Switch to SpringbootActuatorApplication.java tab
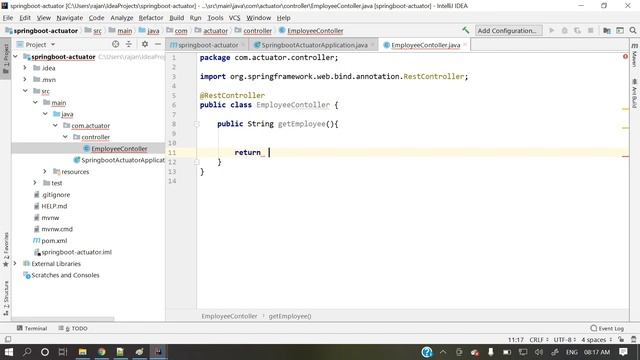Image resolution: width=640 pixels, height=360 pixels. (314, 45)
